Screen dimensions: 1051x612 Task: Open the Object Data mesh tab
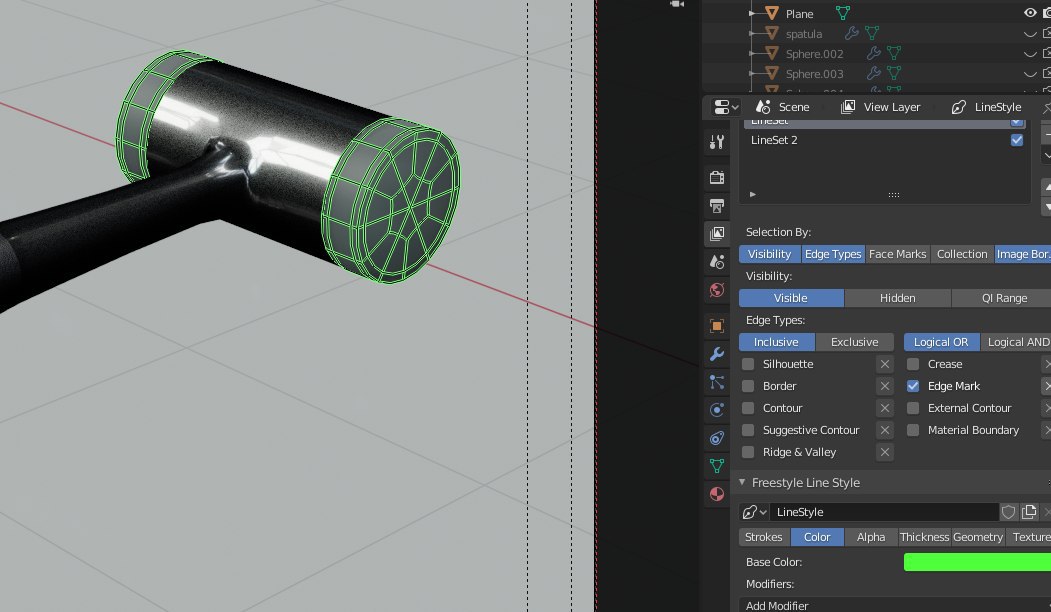point(717,466)
